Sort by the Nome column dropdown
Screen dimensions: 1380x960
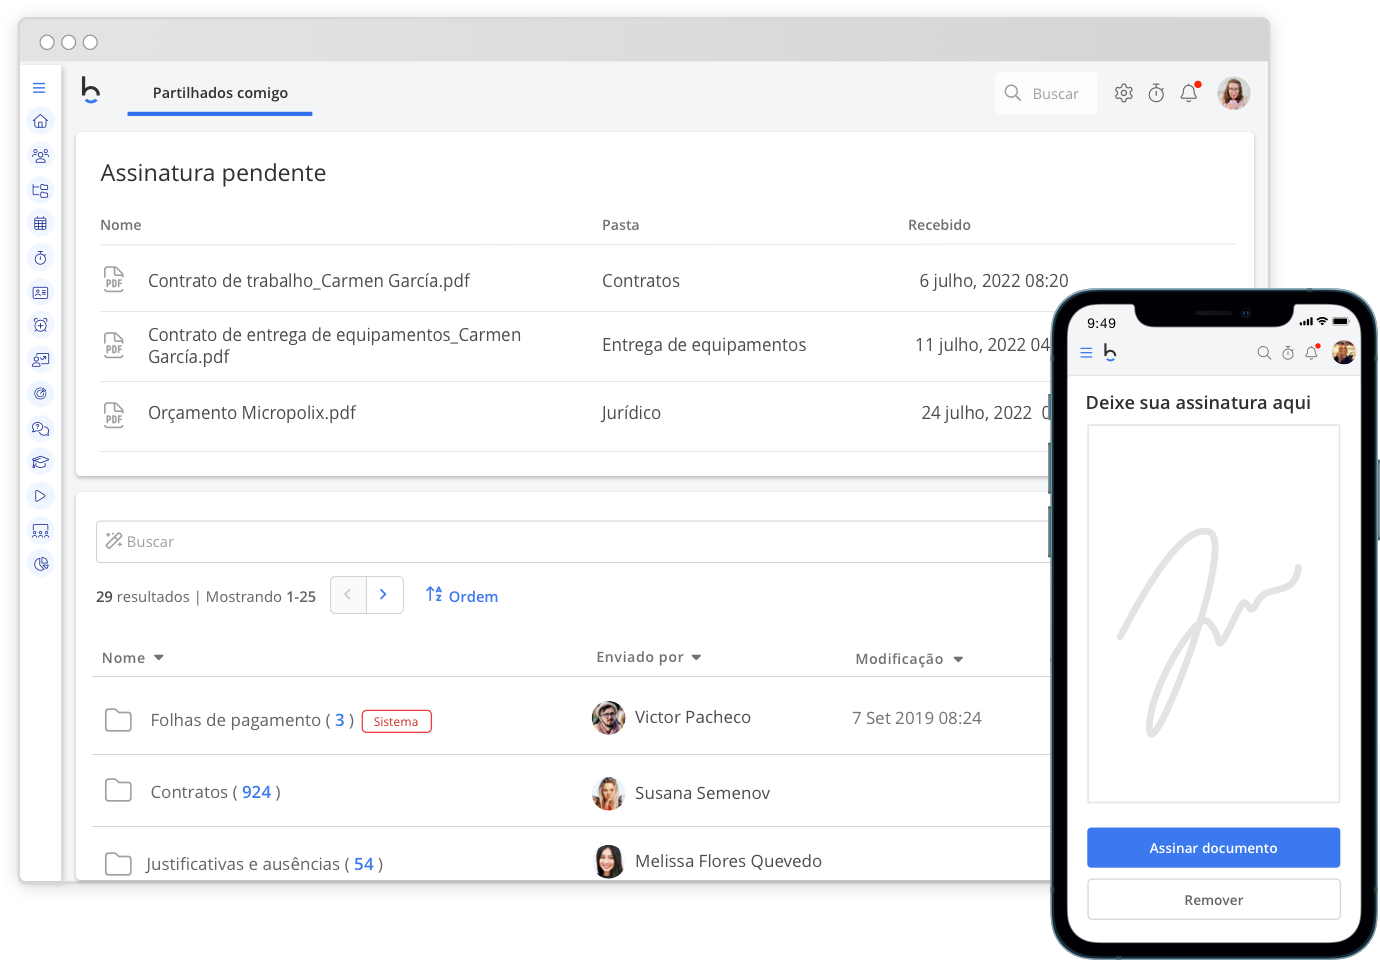pos(133,658)
